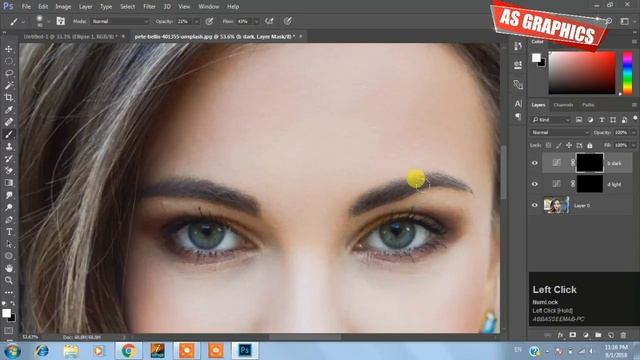Select the Zoom tool
The image size is (640, 360).
(9, 280)
